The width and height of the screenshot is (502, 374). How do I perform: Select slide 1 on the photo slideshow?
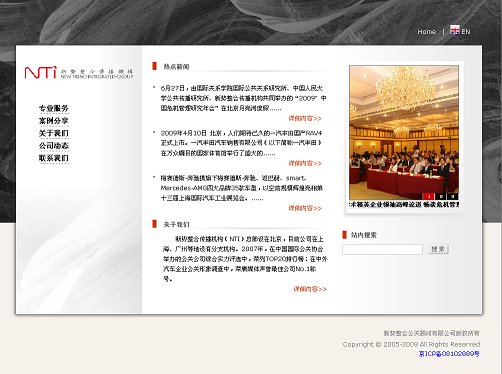[x=429, y=197]
